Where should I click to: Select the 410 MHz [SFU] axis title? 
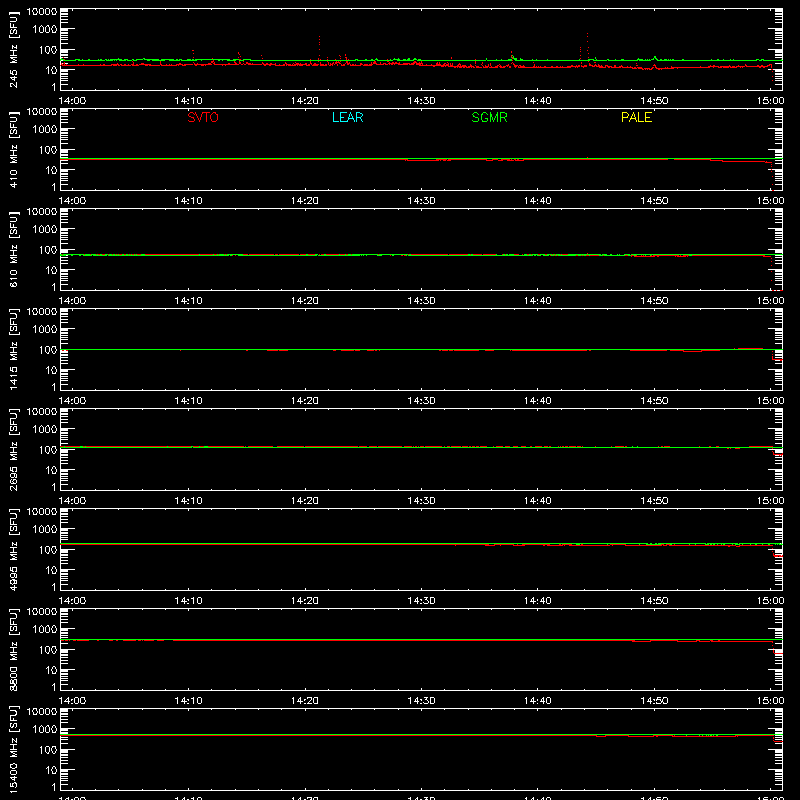[x=13, y=149]
